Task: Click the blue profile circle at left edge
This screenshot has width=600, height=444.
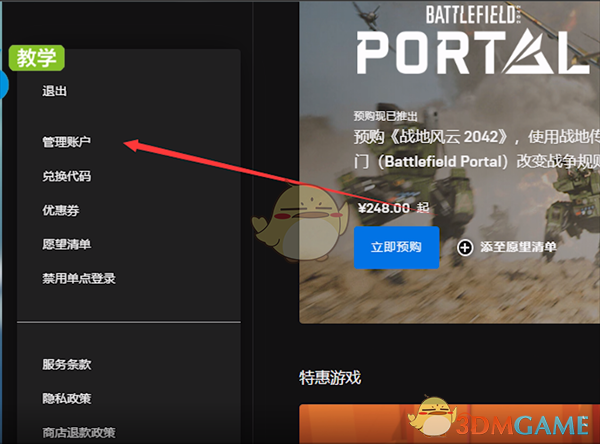Action: [4, 85]
